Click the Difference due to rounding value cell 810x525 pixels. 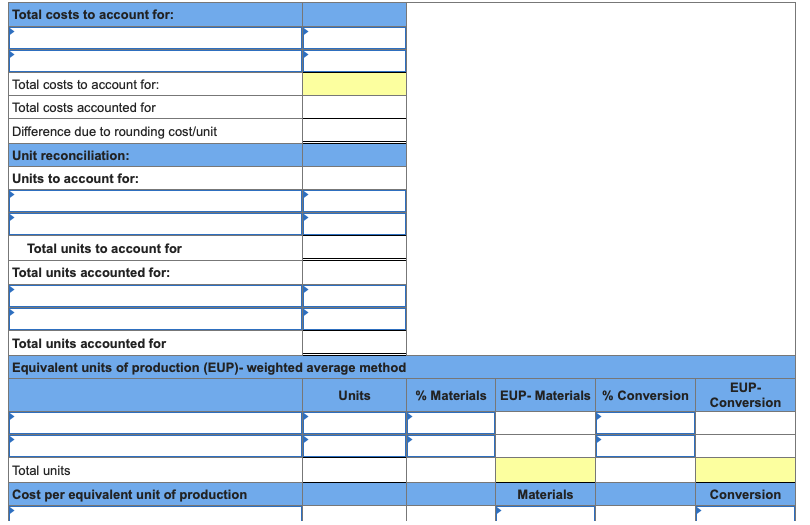point(354,131)
